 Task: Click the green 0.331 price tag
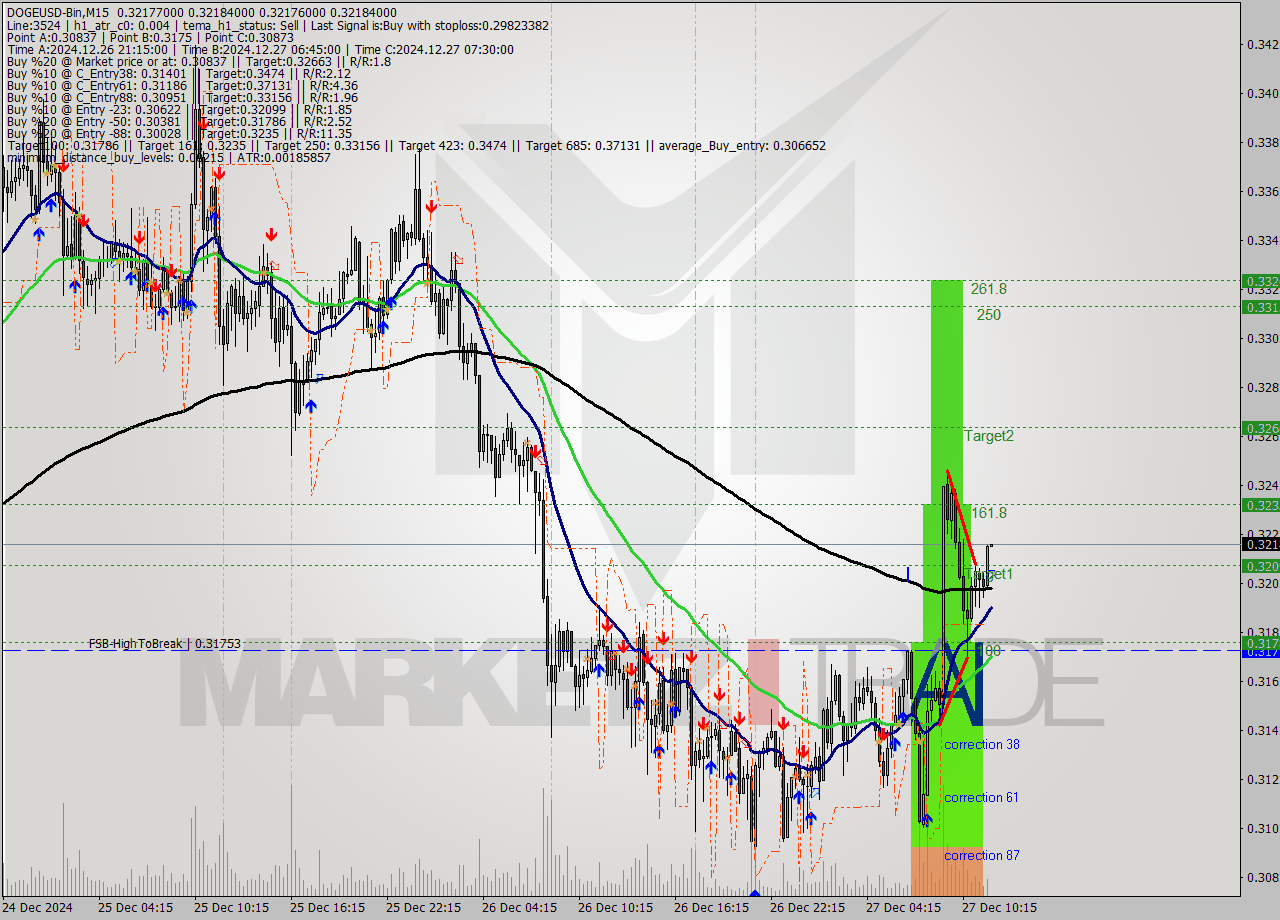(1260, 307)
